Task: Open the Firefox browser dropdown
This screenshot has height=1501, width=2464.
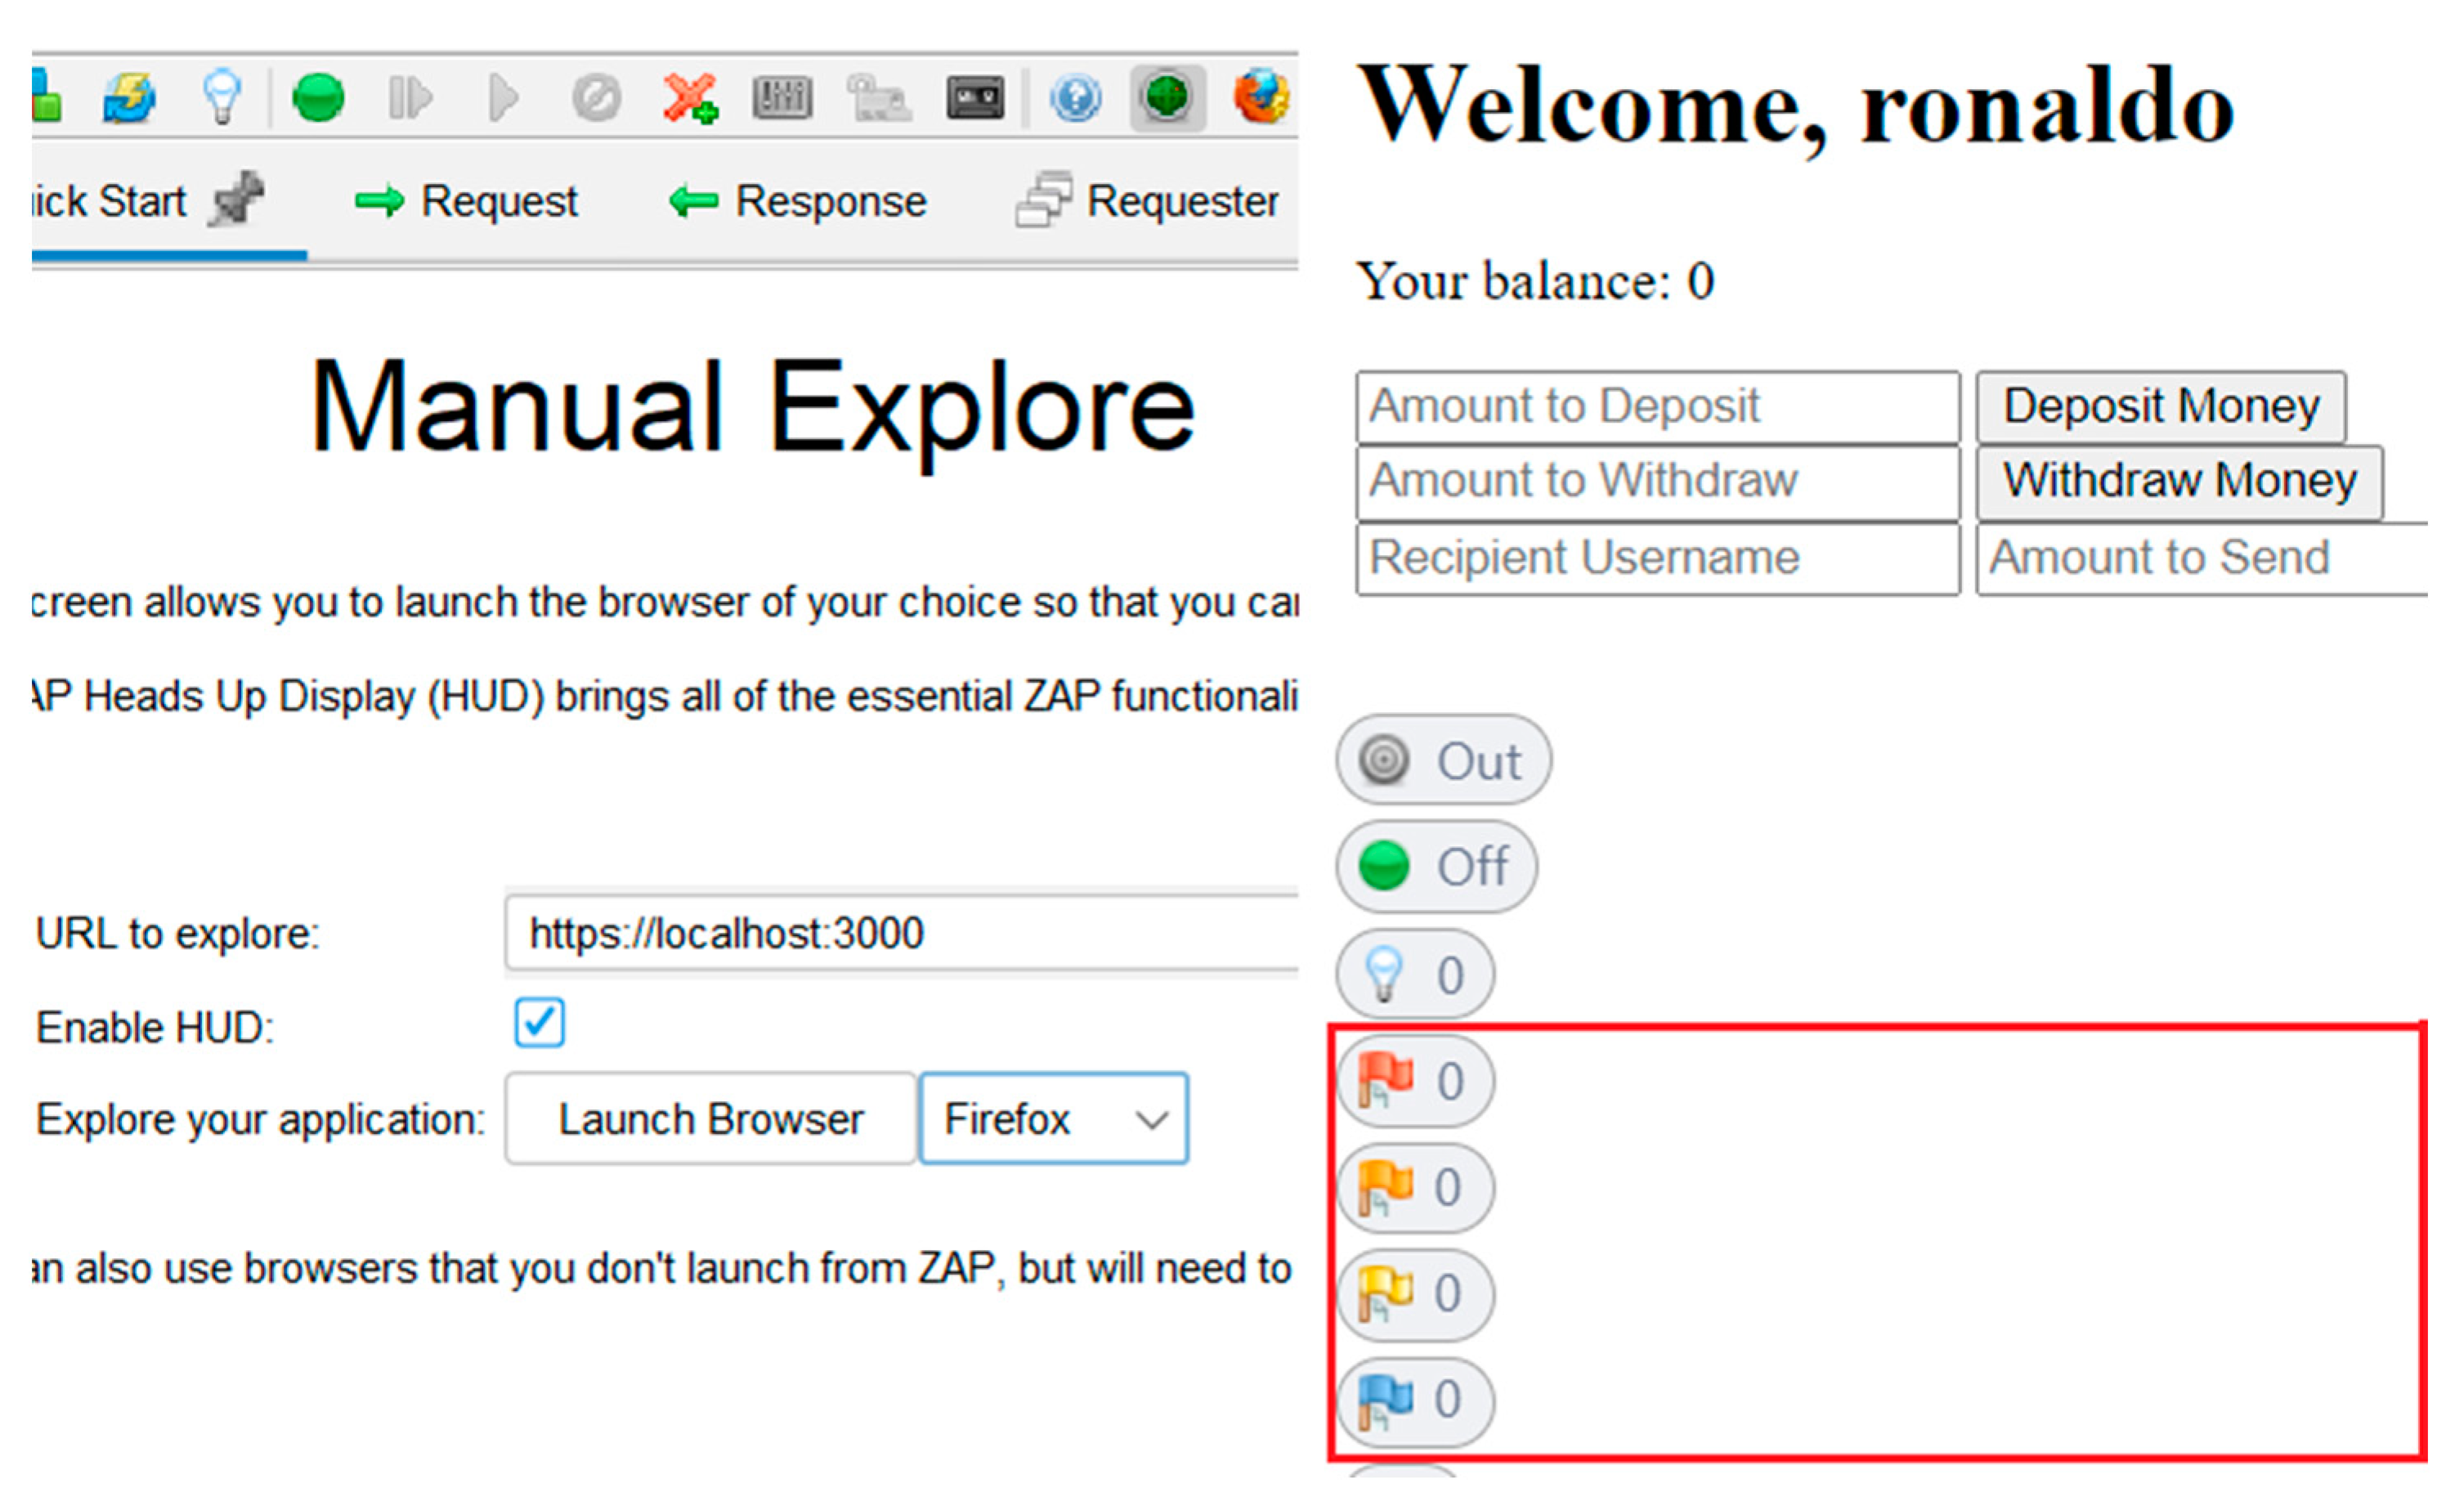Action: click(x=1053, y=1119)
